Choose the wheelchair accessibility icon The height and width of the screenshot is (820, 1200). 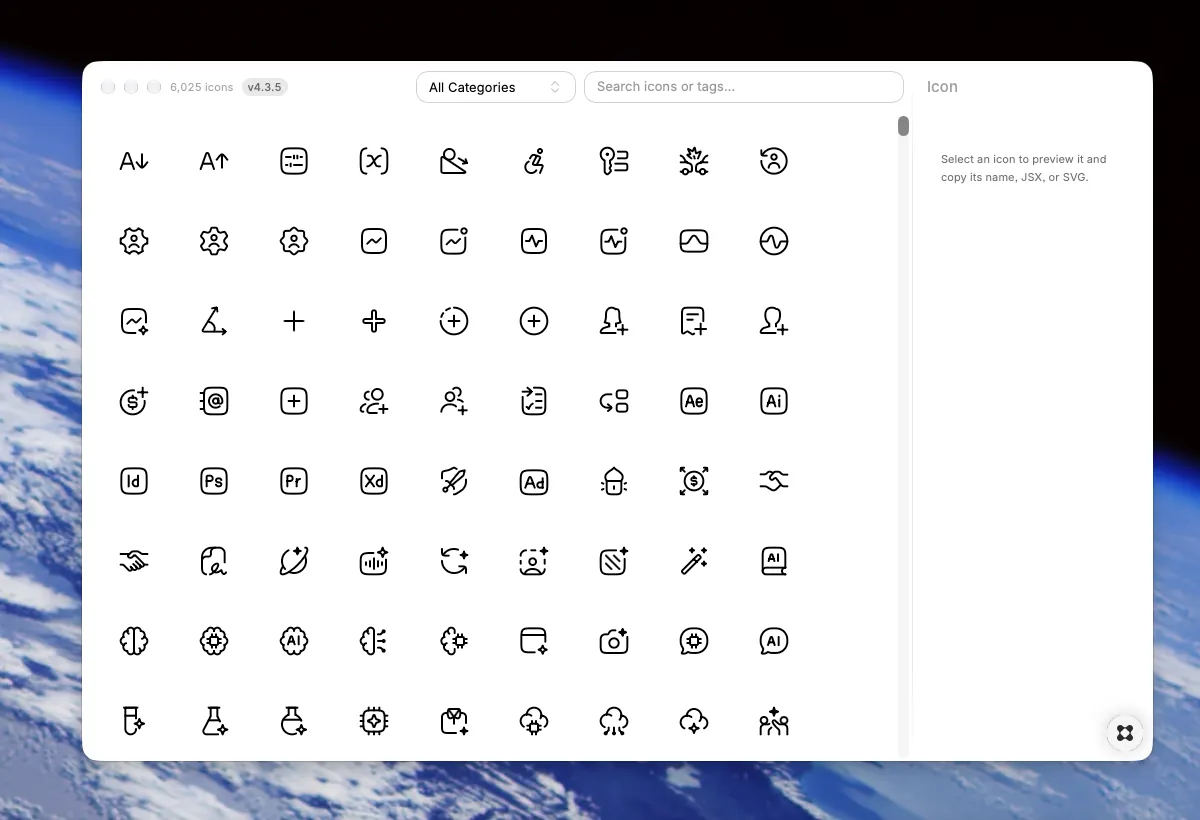[534, 161]
